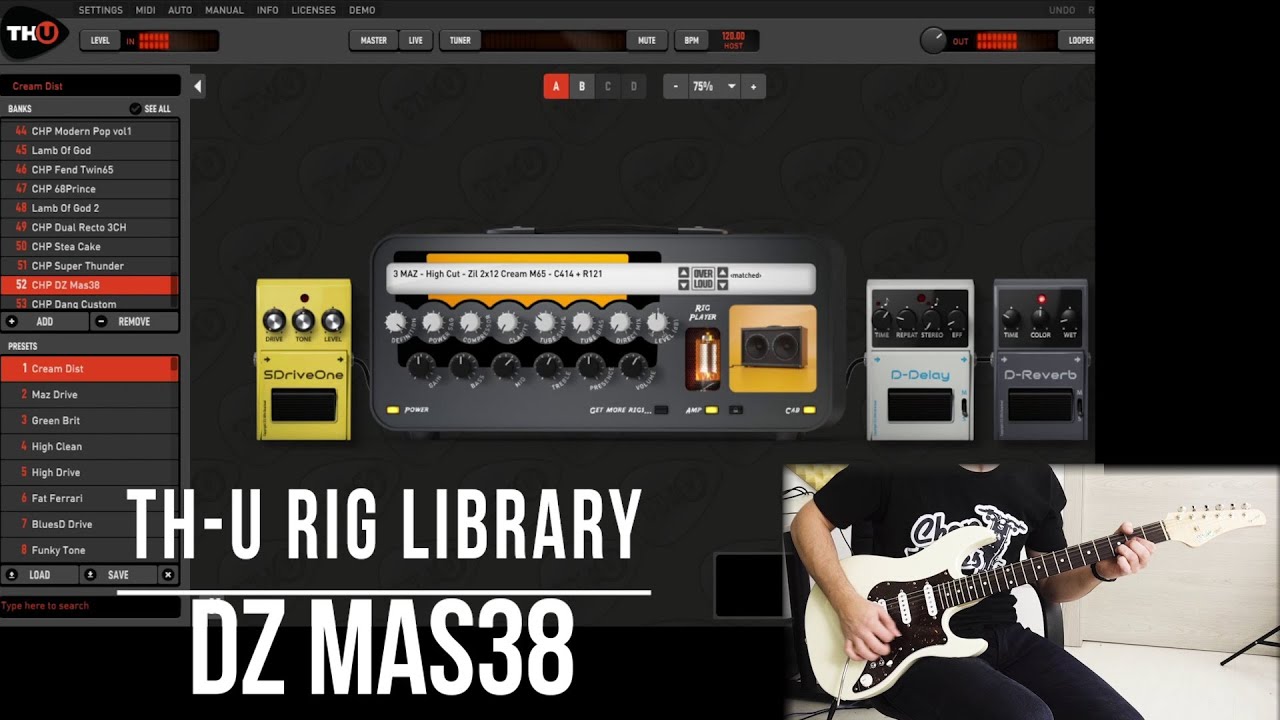Image resolution: width=1280 pixels, height=720 pixels.
Task: Toggle the AMP LED switch
Action: (x=711, y=410)
